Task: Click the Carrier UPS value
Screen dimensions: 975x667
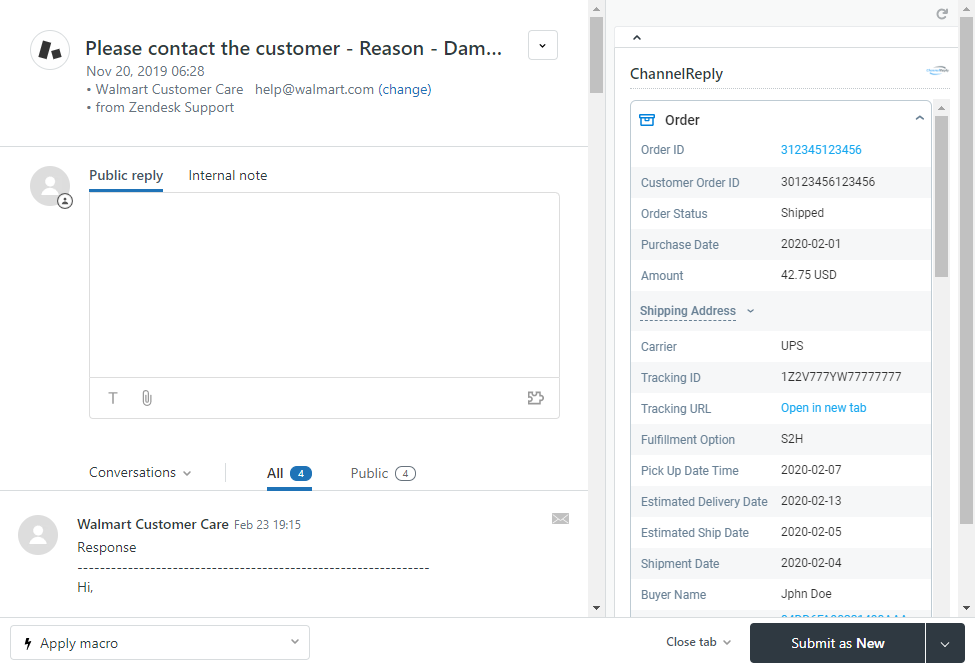Action: tap(792, 346)
